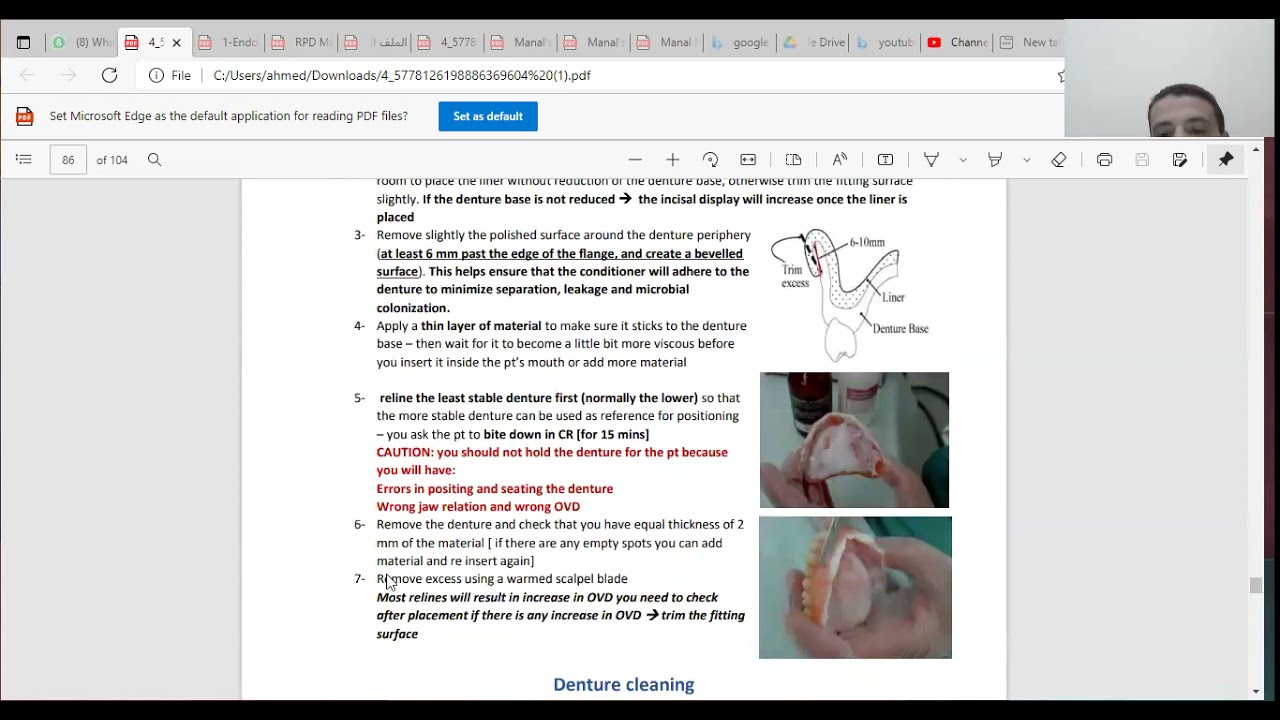This screenshot has height=720, width=1280.
Task: Open the Draw pen options dropdown
Action: [963, 160]
